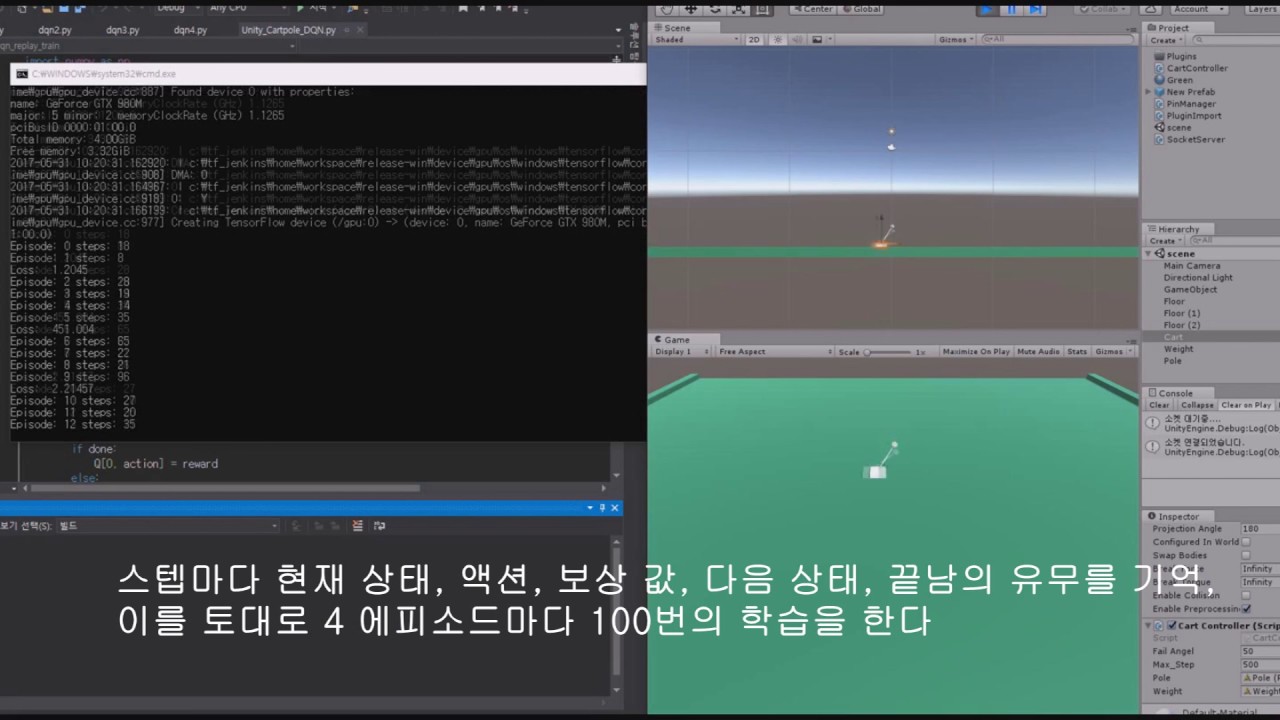
Task: Select the Scale tool in Unity toolbar
Action: pos(738,9)
